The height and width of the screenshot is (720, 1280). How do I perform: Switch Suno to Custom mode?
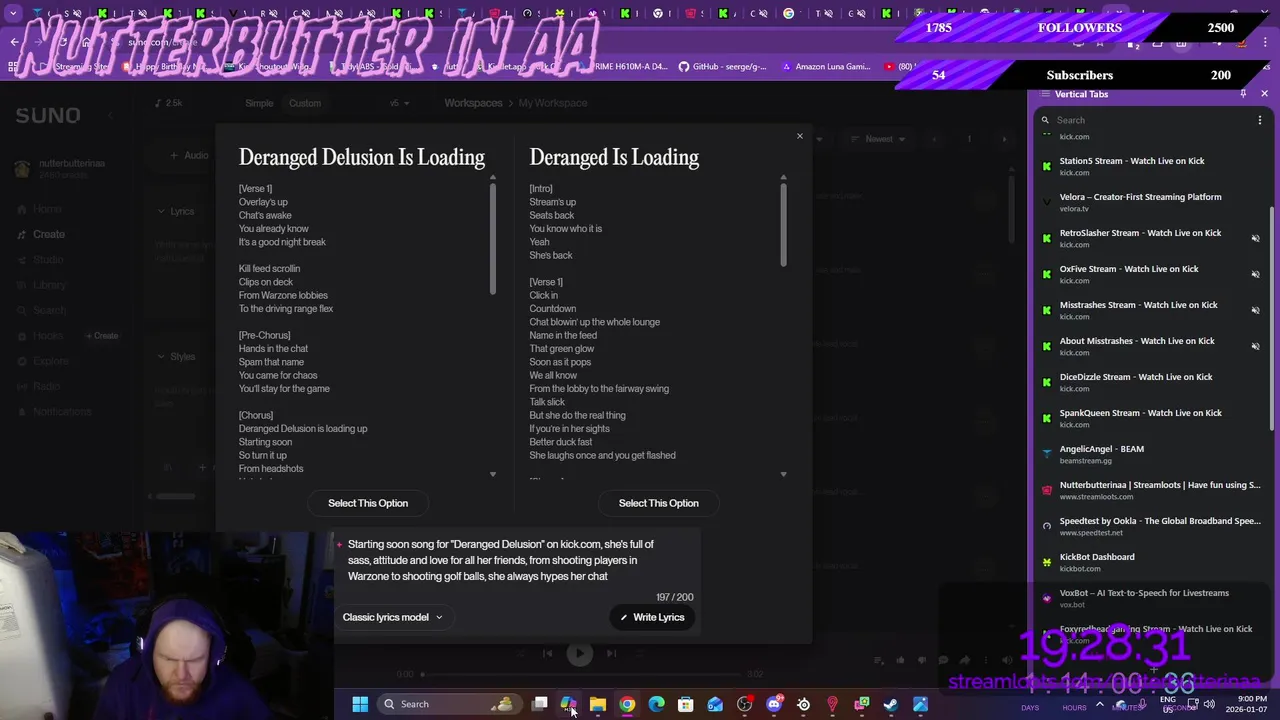pos(305,103)
